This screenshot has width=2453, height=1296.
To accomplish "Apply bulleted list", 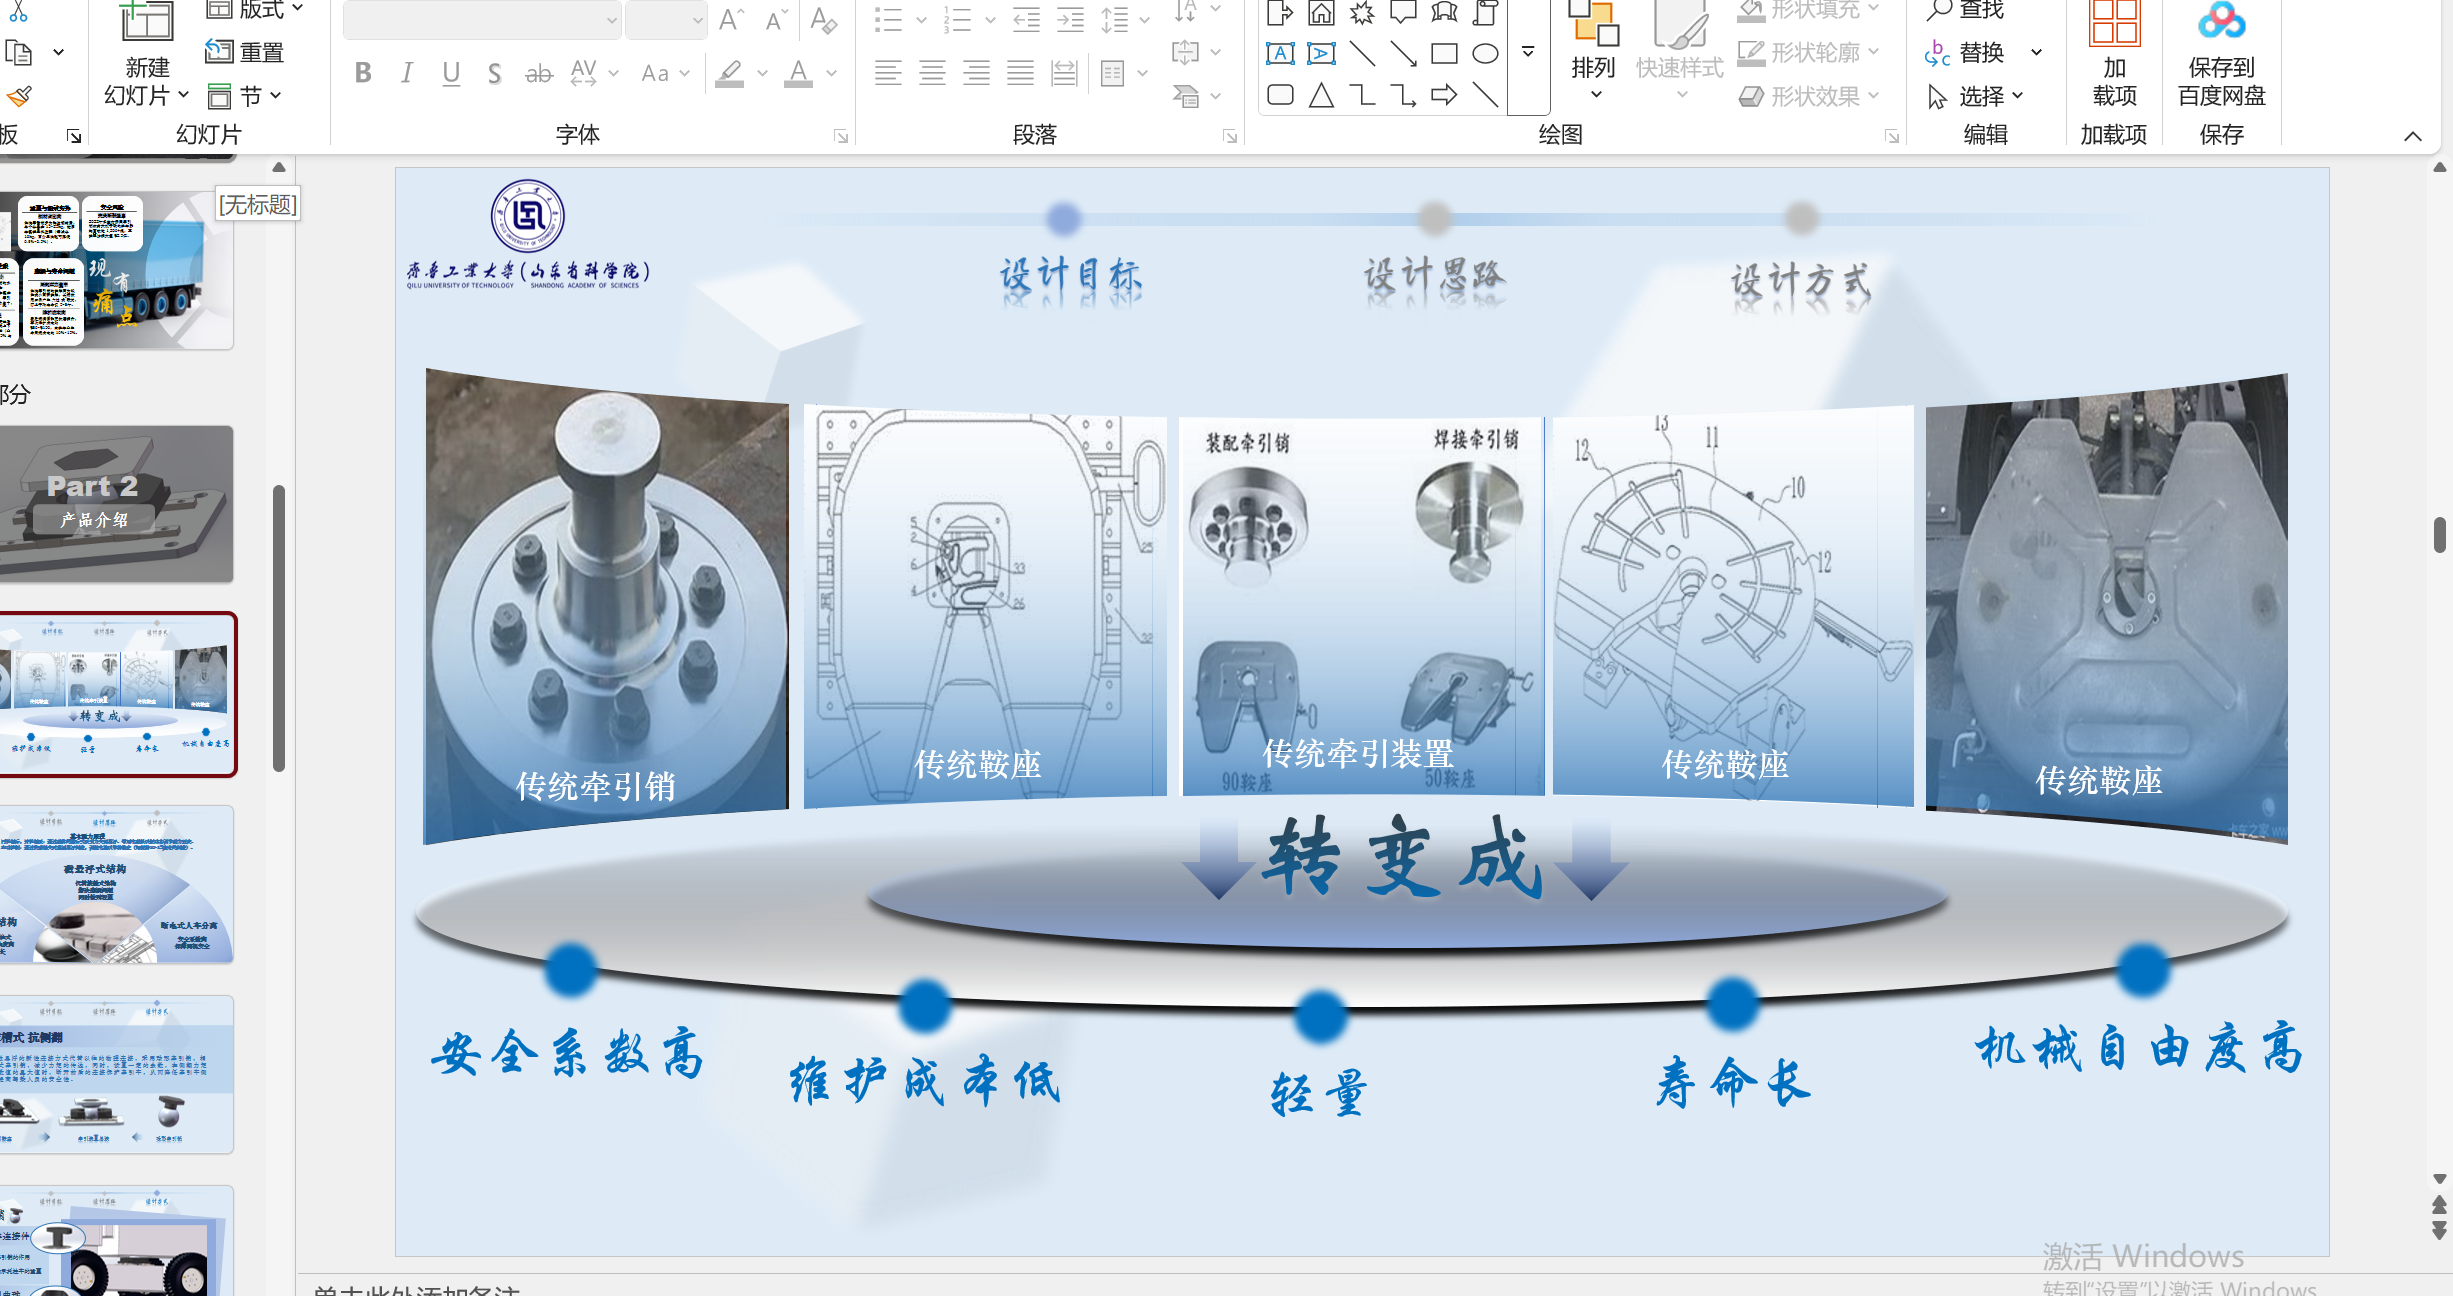I will click(x=888, y=19).
